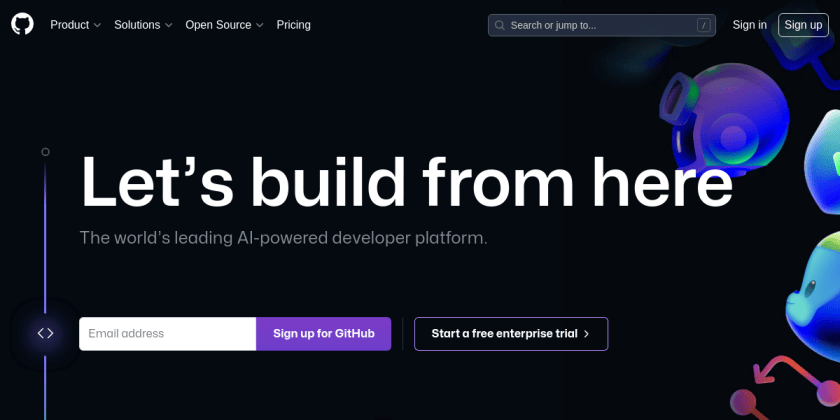Go to the Pricing page

294,25
